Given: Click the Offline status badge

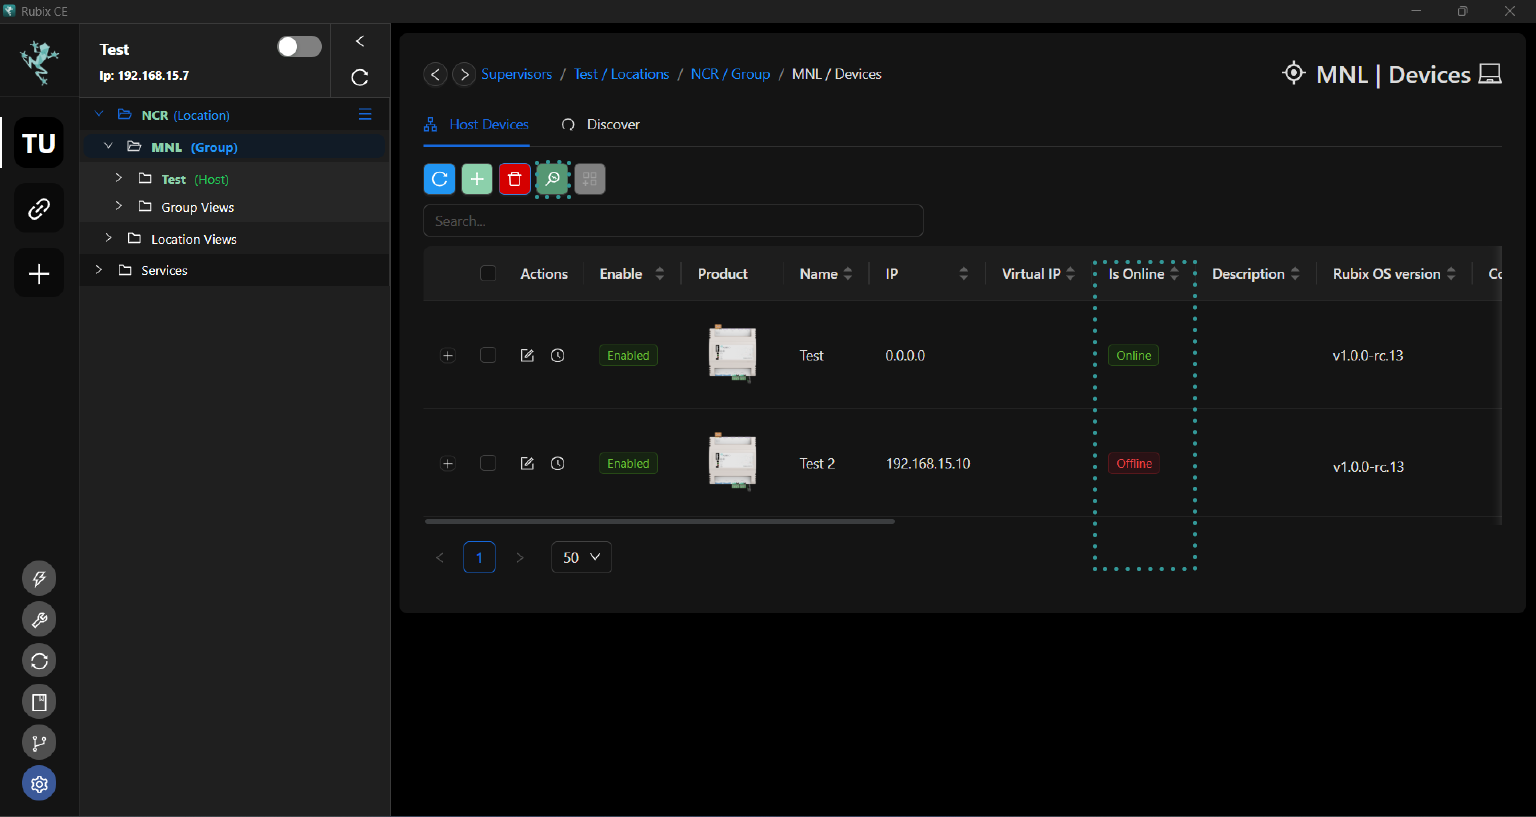Looking at the screenshot, I should [1134, 463].
